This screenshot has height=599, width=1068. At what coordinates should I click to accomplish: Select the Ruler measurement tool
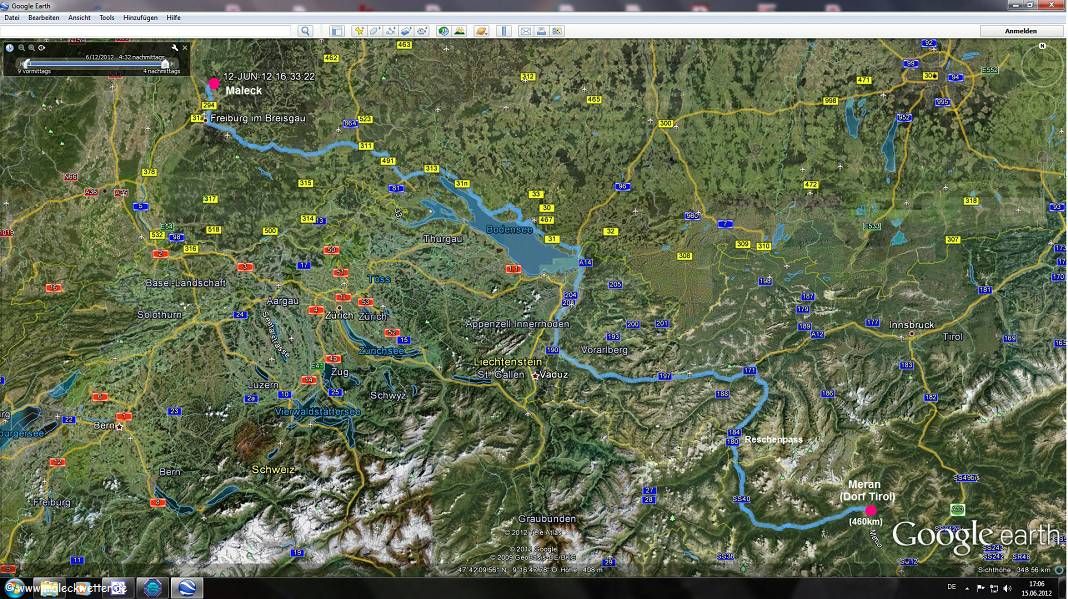click(x=503, y=31)
